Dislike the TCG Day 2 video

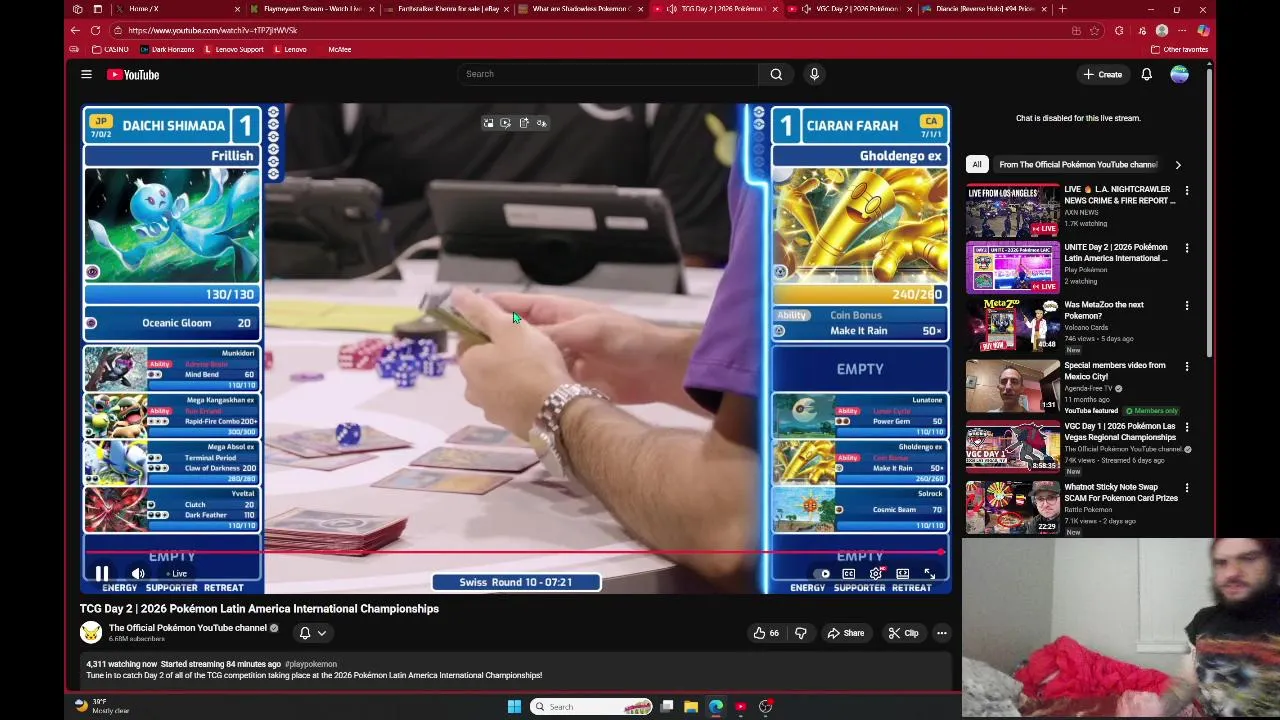(800, 633)
